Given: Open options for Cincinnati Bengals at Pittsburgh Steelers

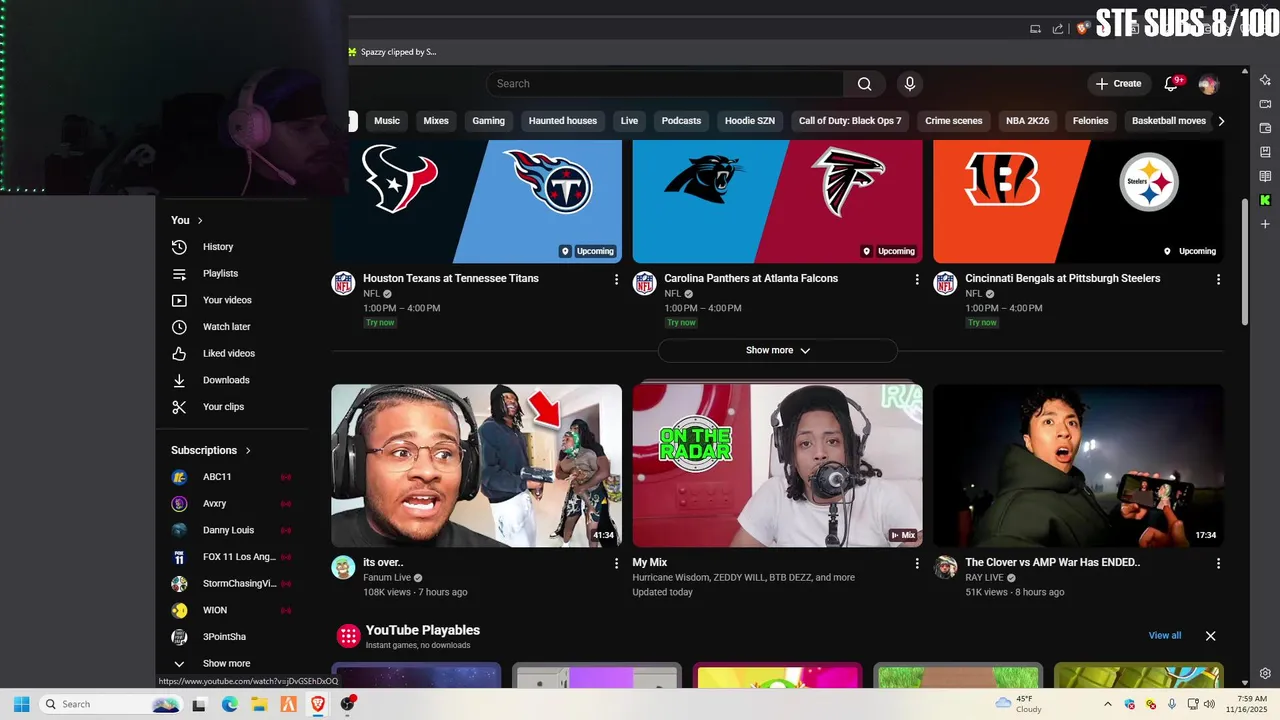Looking at the screenshot, I should [1218, 280].
